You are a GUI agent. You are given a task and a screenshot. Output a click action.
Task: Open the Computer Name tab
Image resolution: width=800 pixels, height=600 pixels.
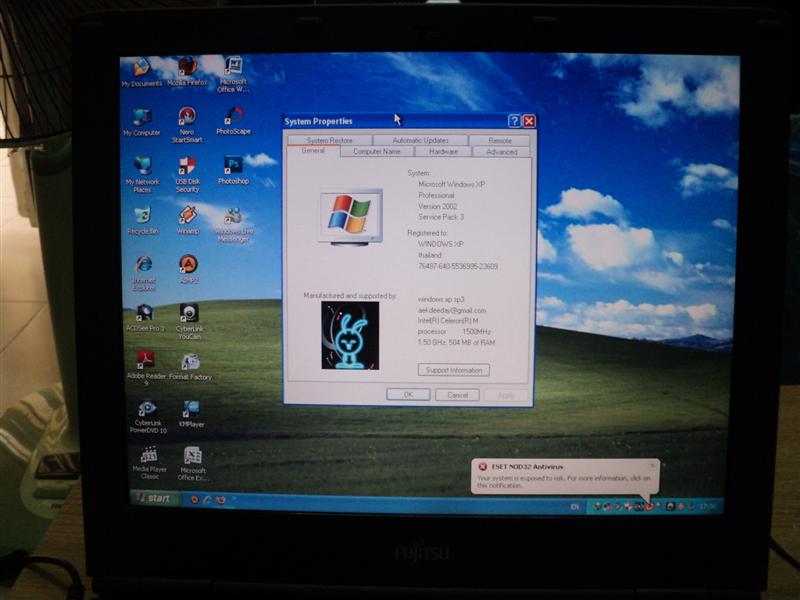pos(377,152)
